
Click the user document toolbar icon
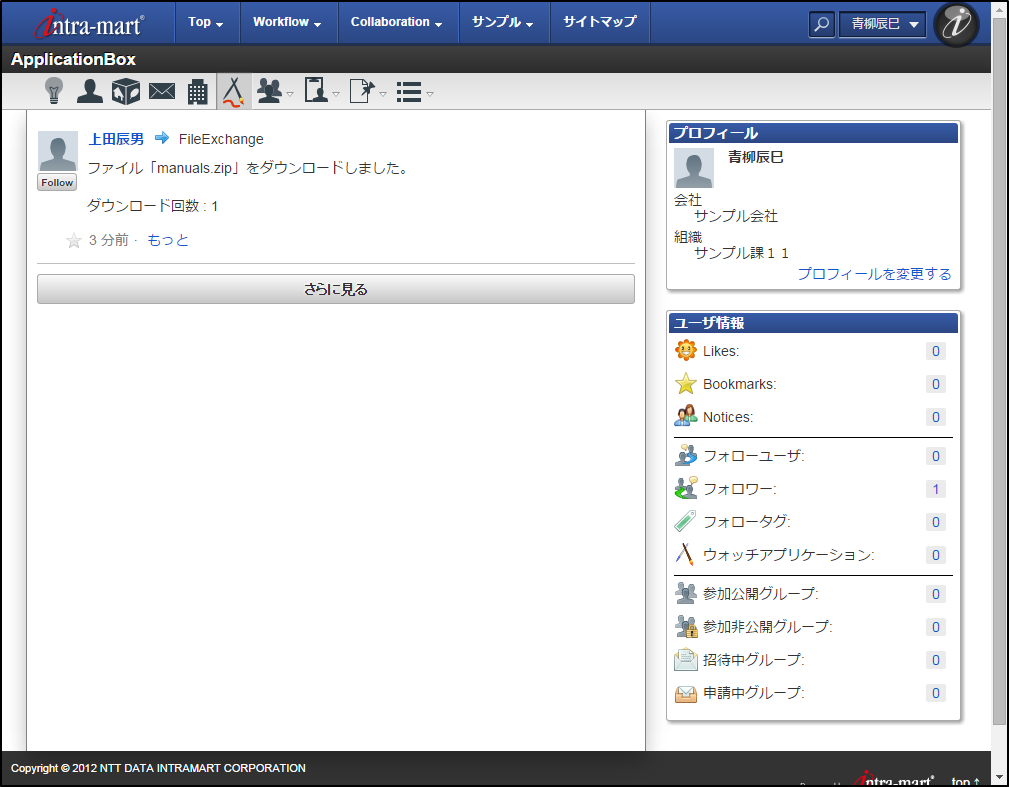pos(316,90)
